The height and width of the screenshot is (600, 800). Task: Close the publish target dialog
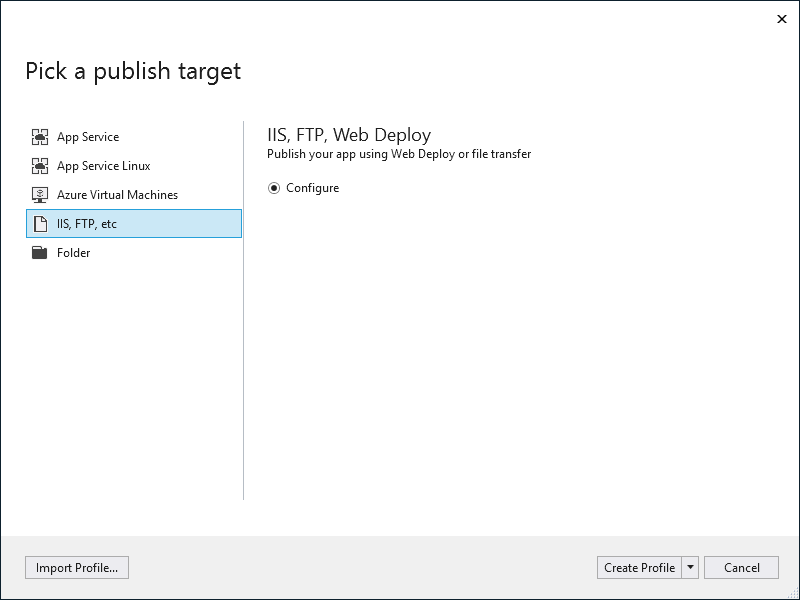(x=782, y=19)
